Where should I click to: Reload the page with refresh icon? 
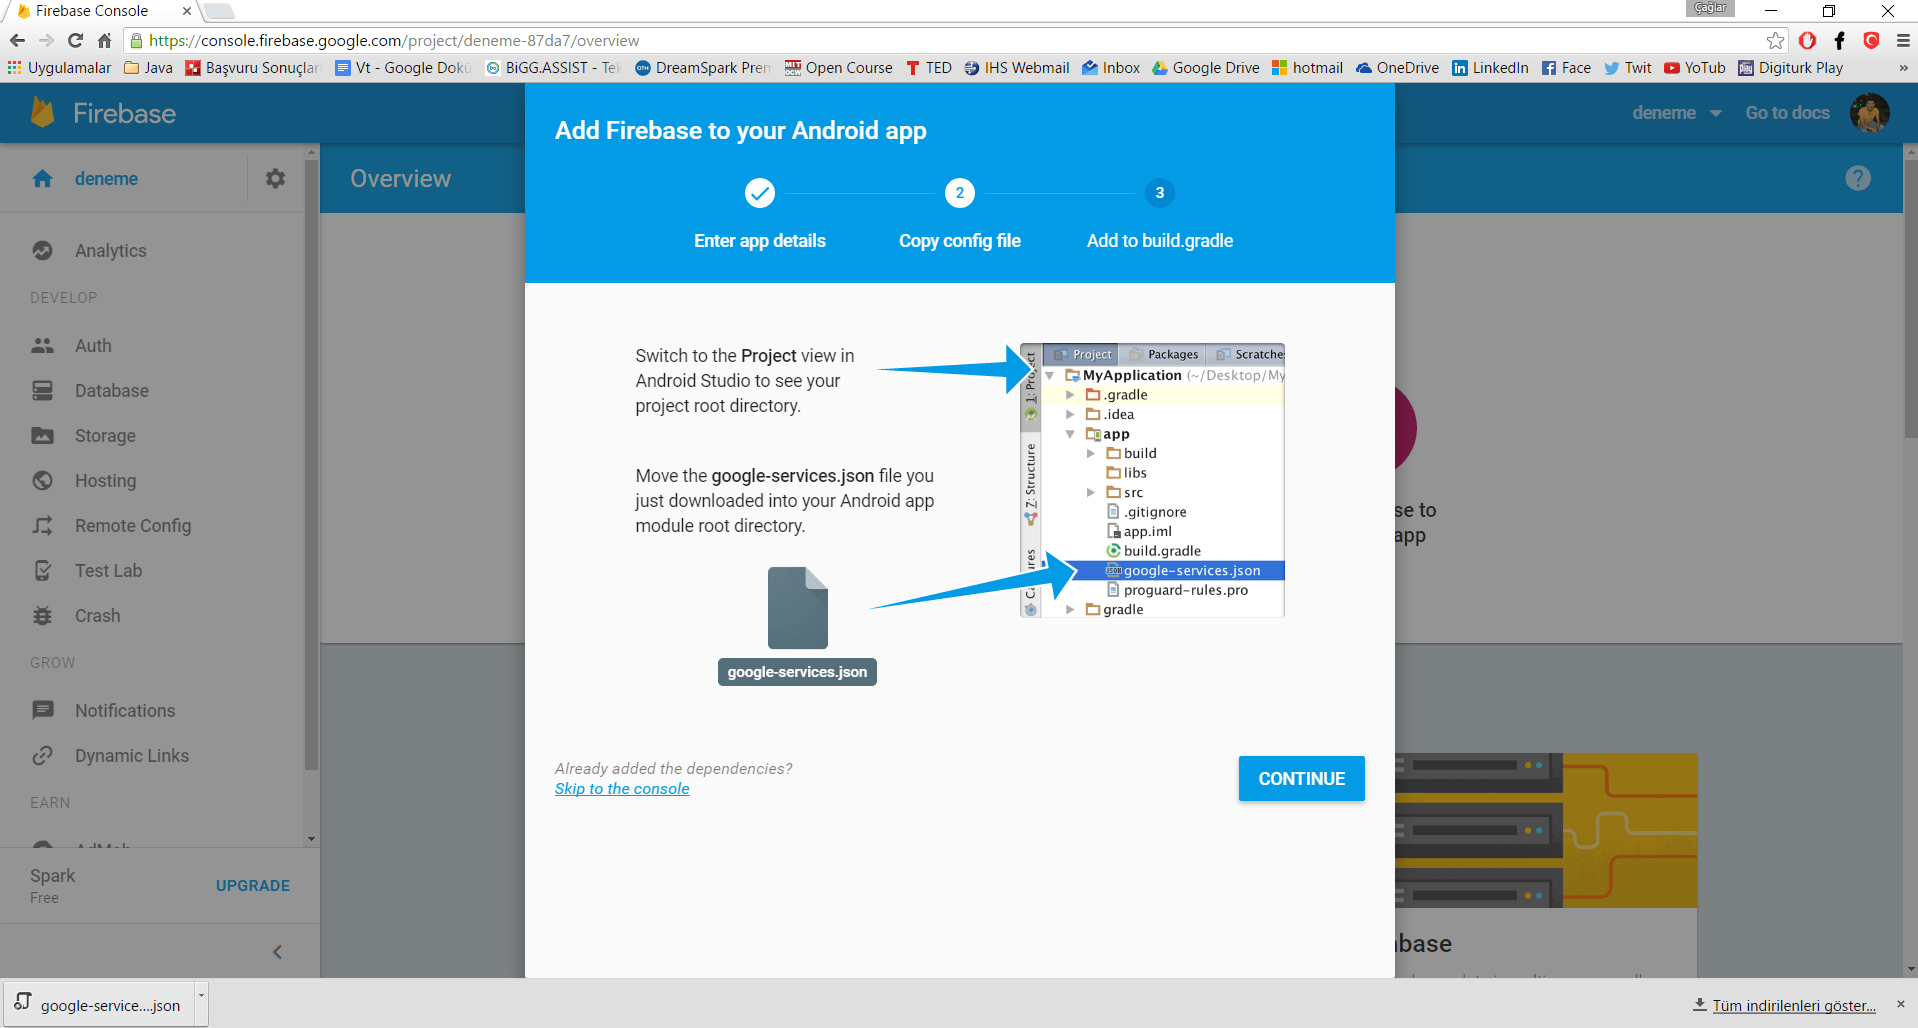[75, 40]
